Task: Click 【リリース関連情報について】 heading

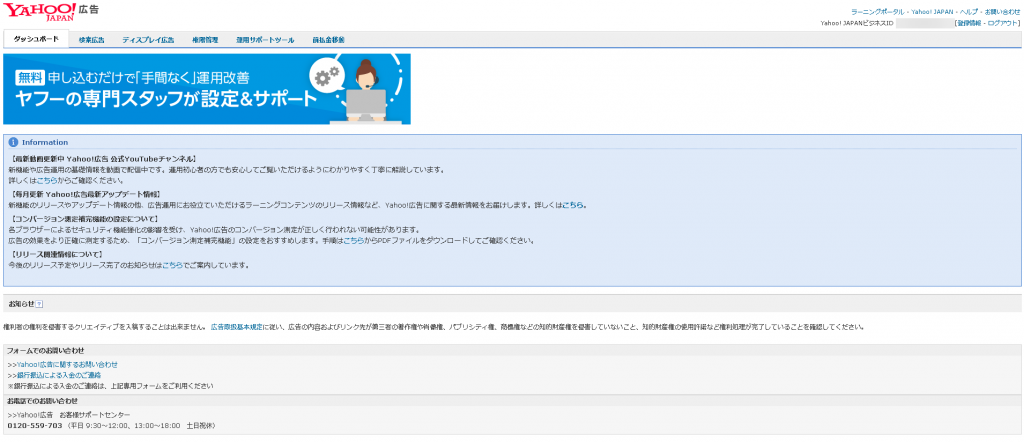Action: coord(57,254)
